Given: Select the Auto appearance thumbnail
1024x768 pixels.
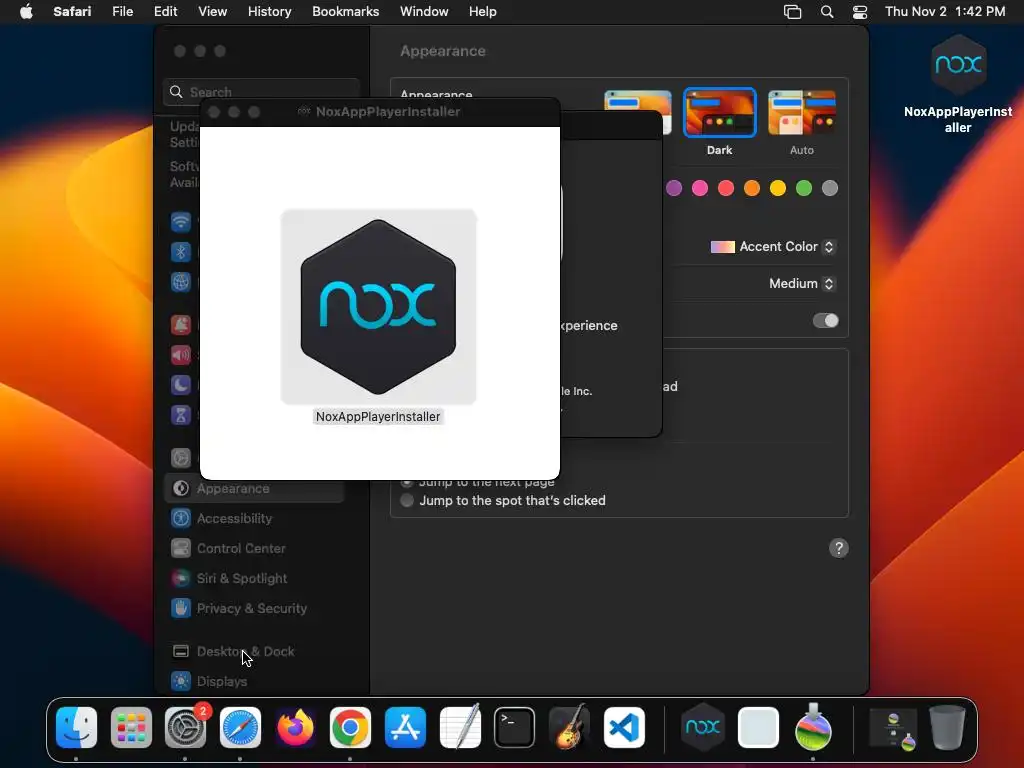Looking at the screenshot, I should pyautogui.click(x=802, y=113).
